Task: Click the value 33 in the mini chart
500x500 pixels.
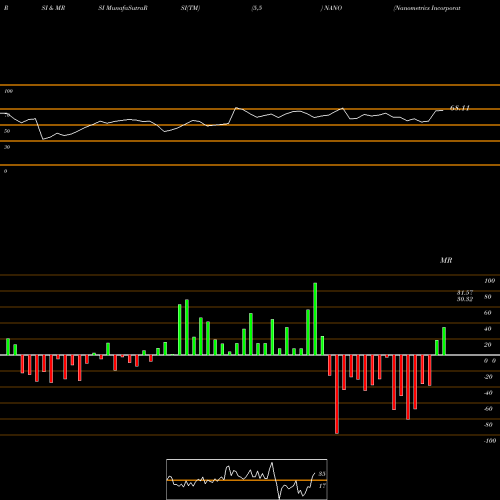Action: (x=322, y=474)
